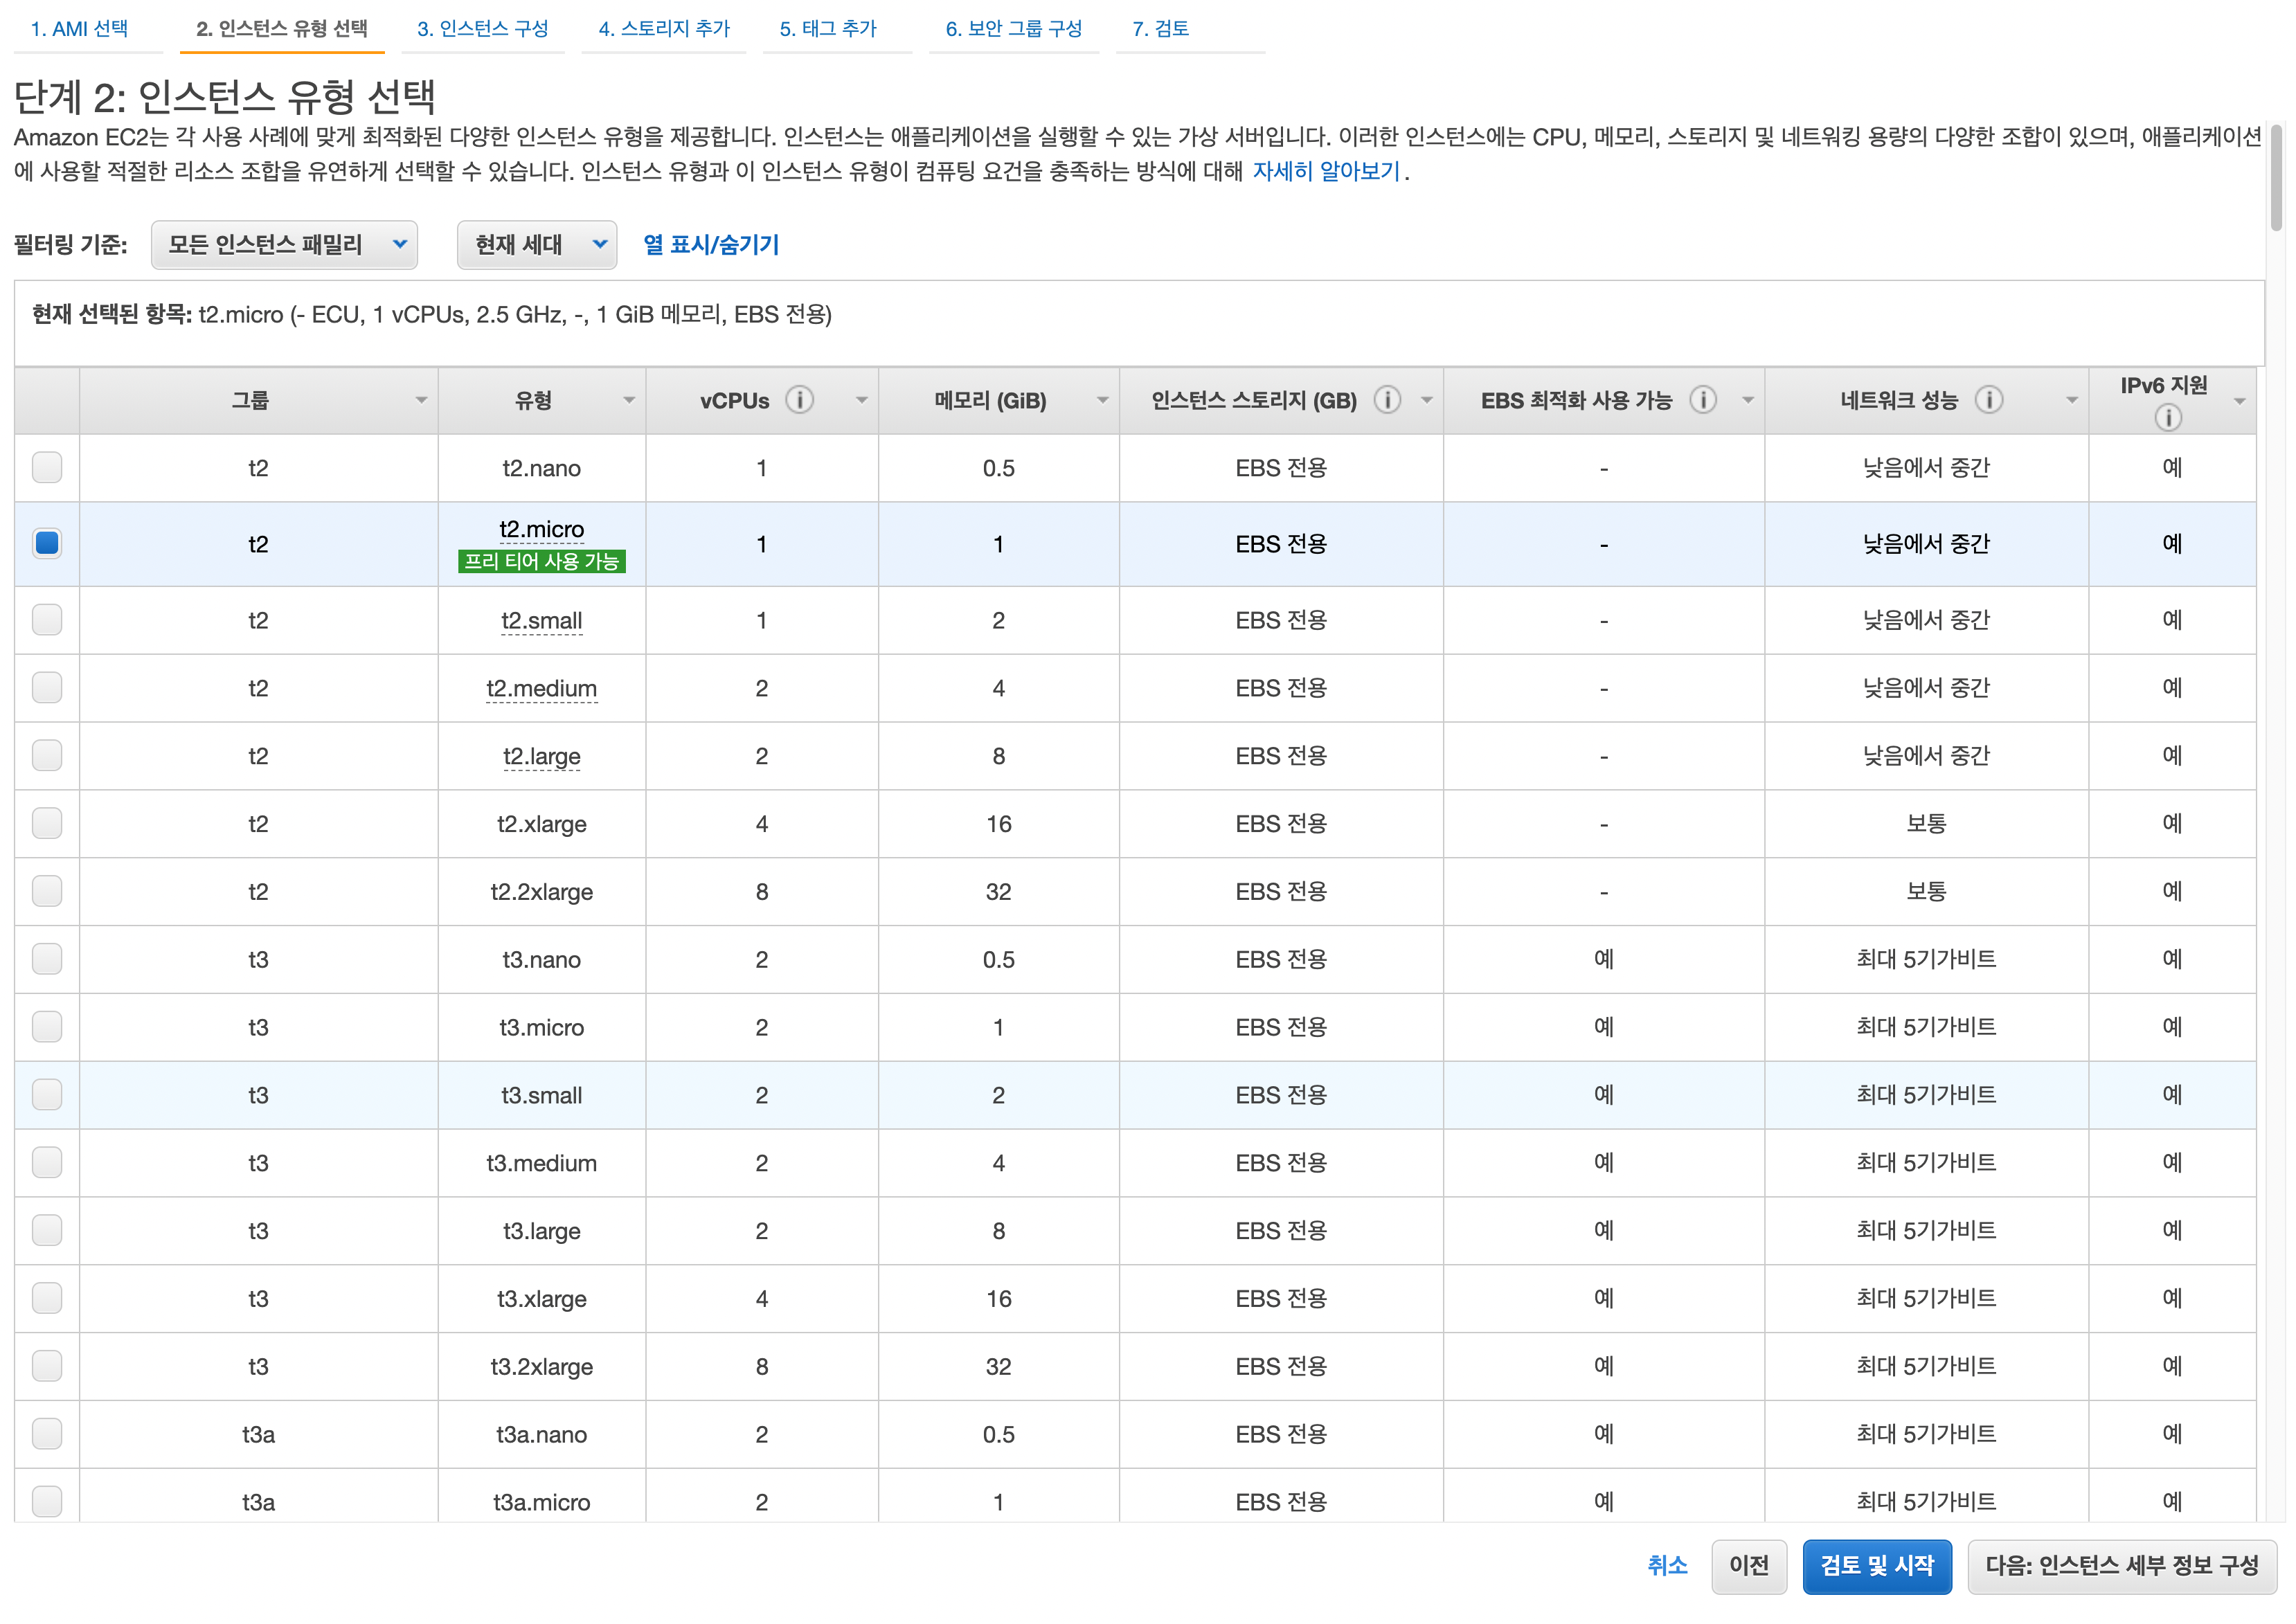Viewport: 2296px width, 1624px height.
Task: Click 보통 network cell in t2.xlarge row
Action: 1926,823
